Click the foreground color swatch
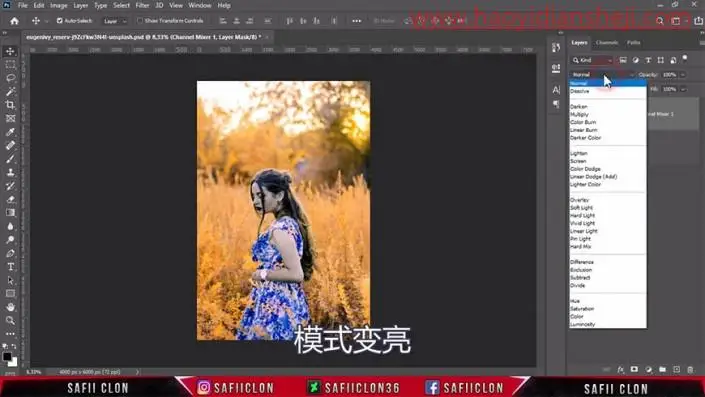Viewport: 705px width, 397px height. tap(7, 357)
